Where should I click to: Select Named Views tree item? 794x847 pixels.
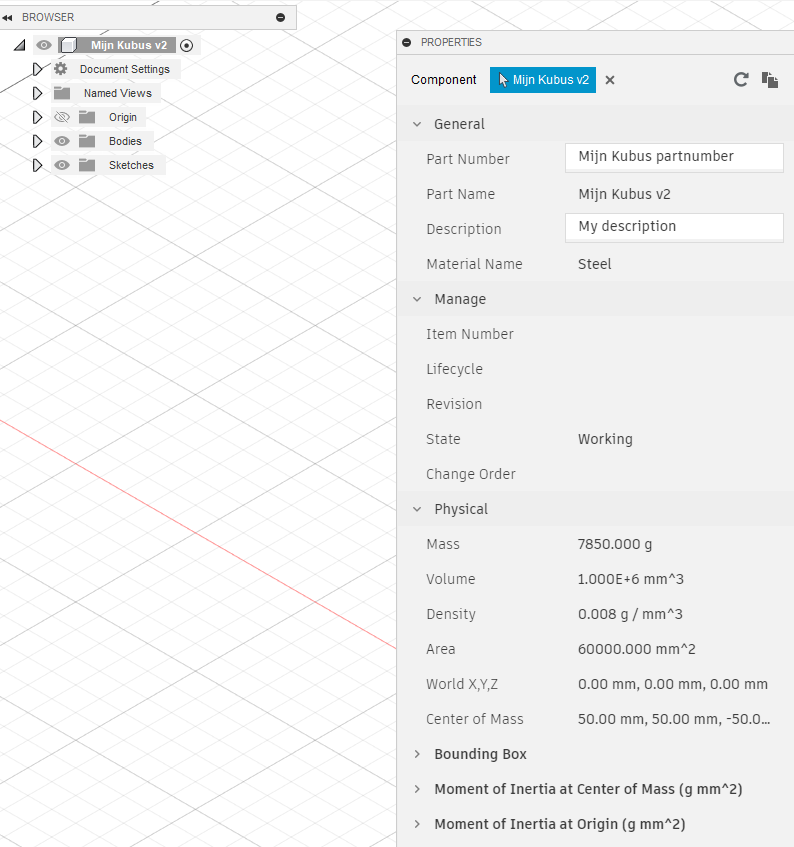[x=118, y=93]
